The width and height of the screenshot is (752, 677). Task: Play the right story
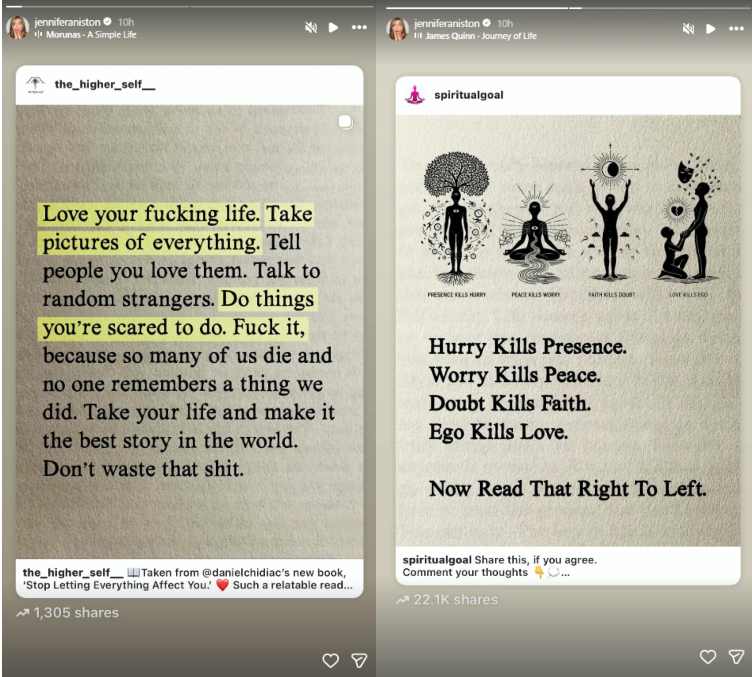[x=711, y=29]
